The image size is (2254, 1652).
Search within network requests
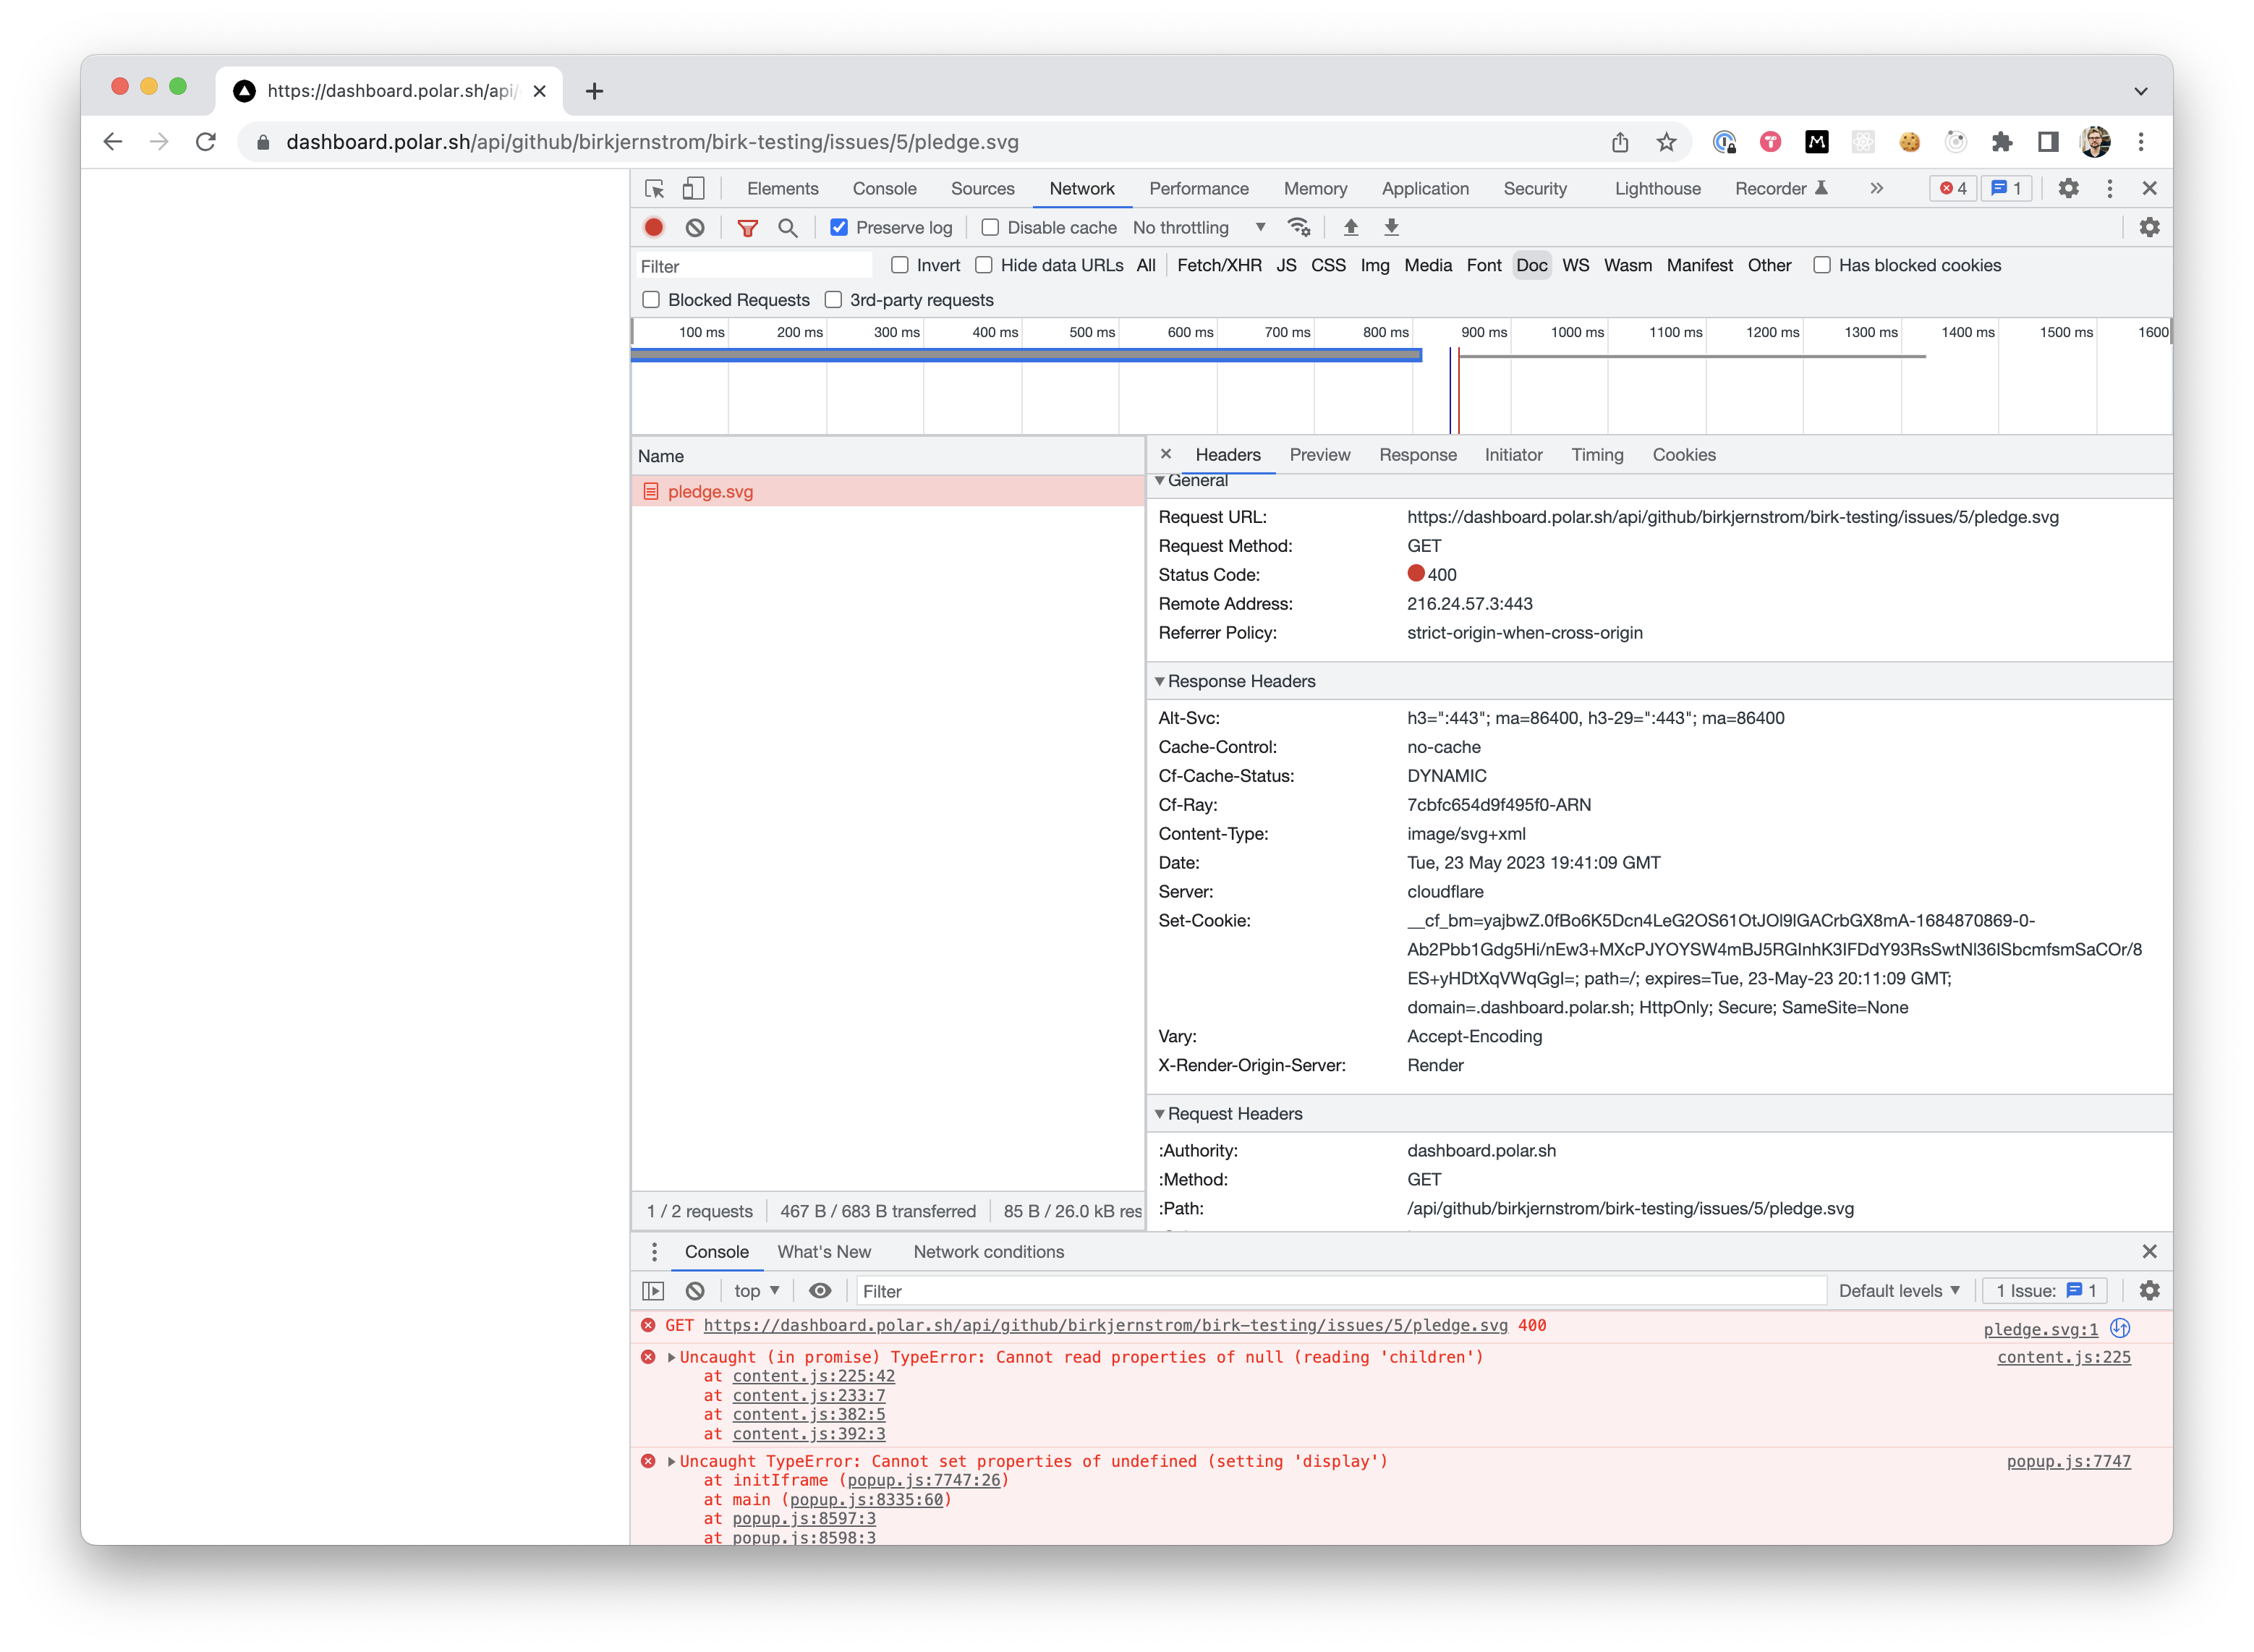click(788, 227)
